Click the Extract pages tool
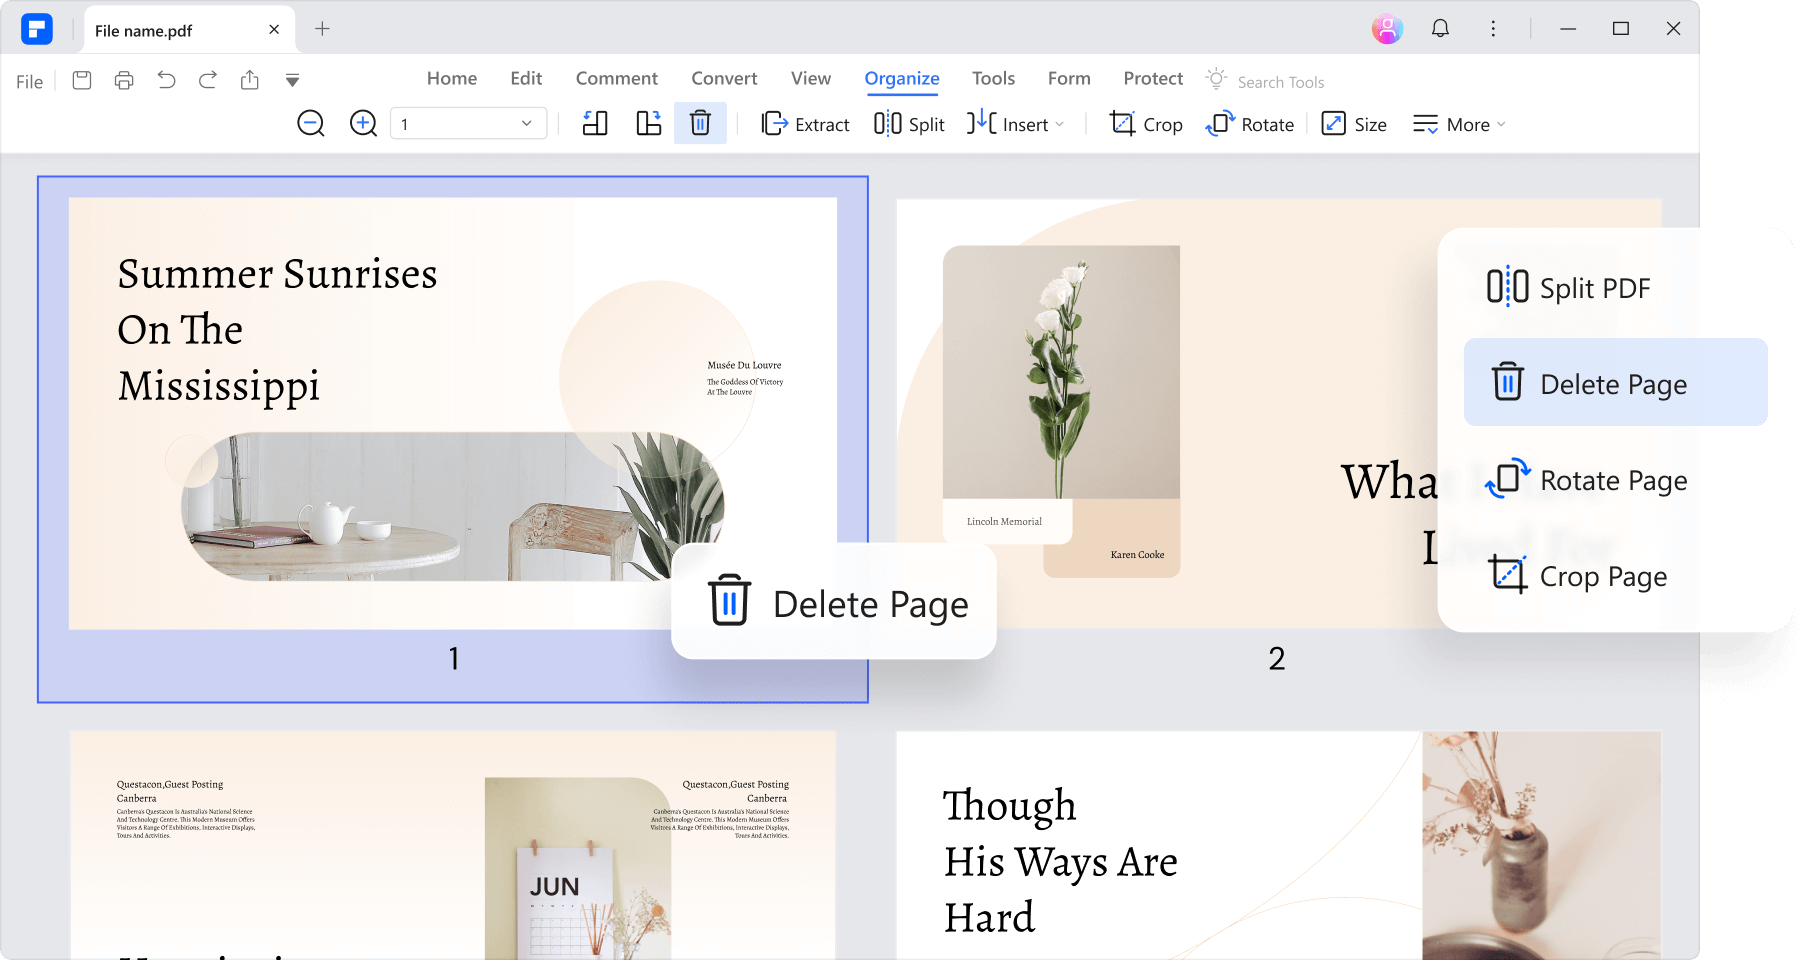 pos(805,124)
